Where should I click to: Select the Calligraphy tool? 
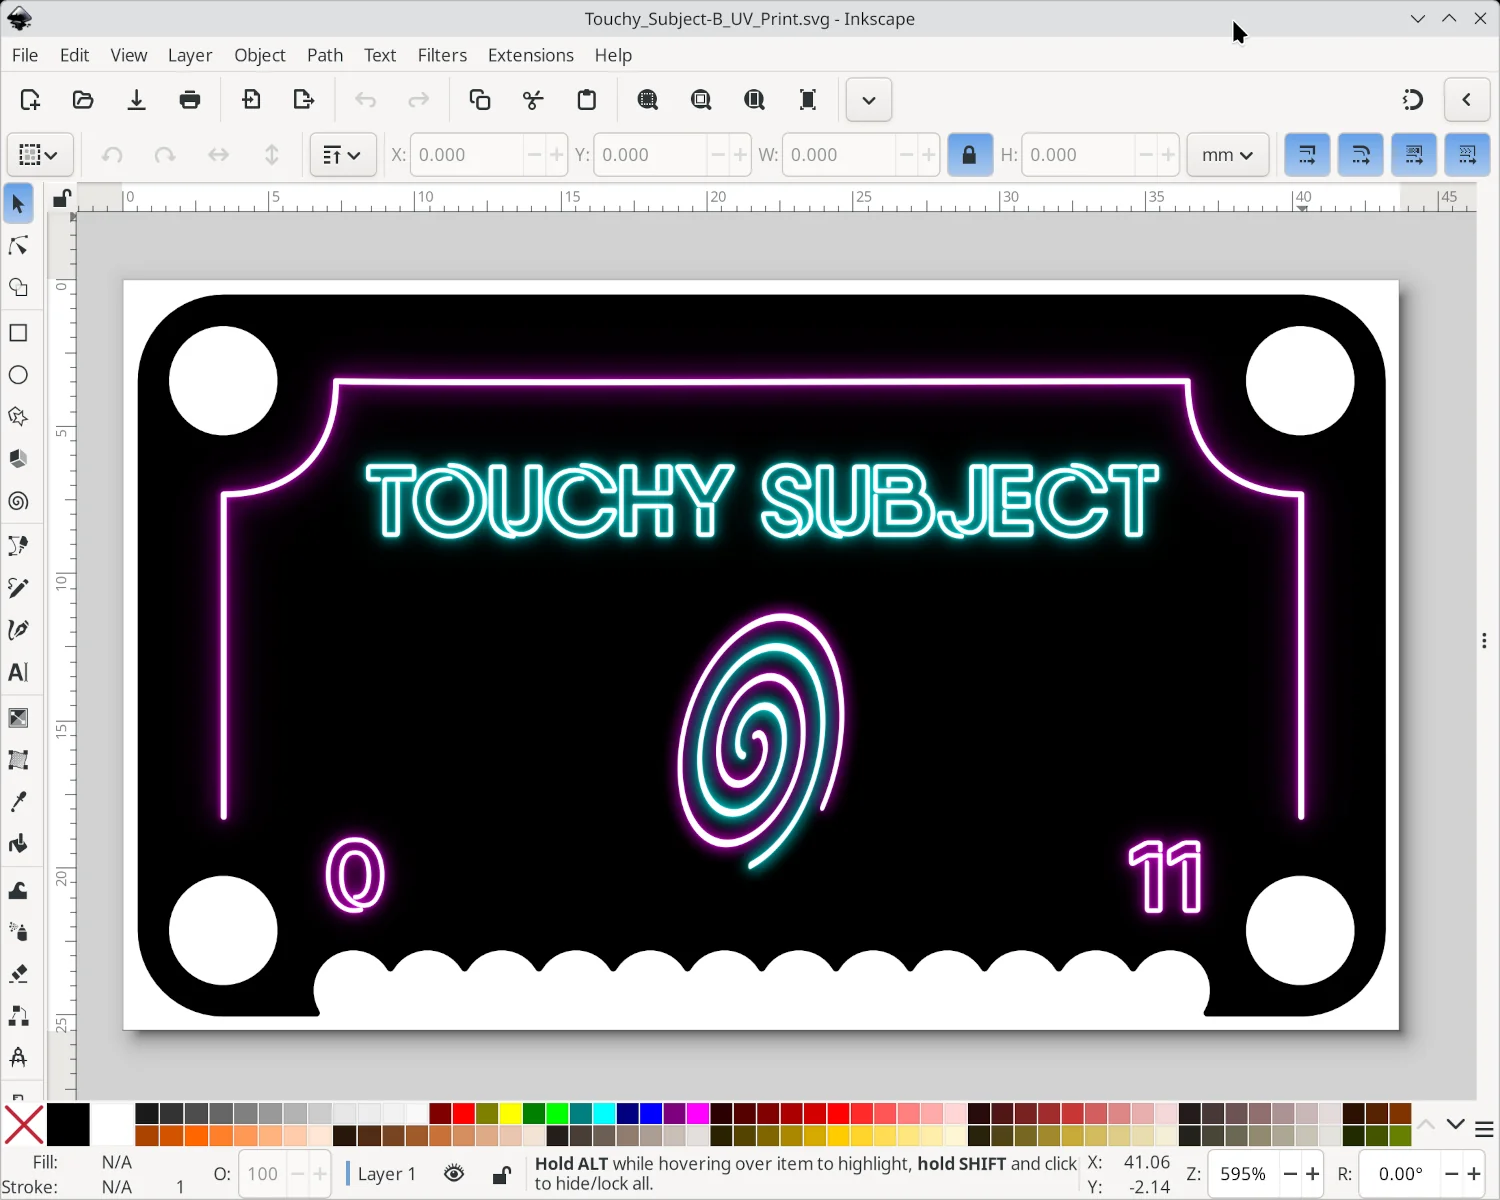click(x=18, y=630)
